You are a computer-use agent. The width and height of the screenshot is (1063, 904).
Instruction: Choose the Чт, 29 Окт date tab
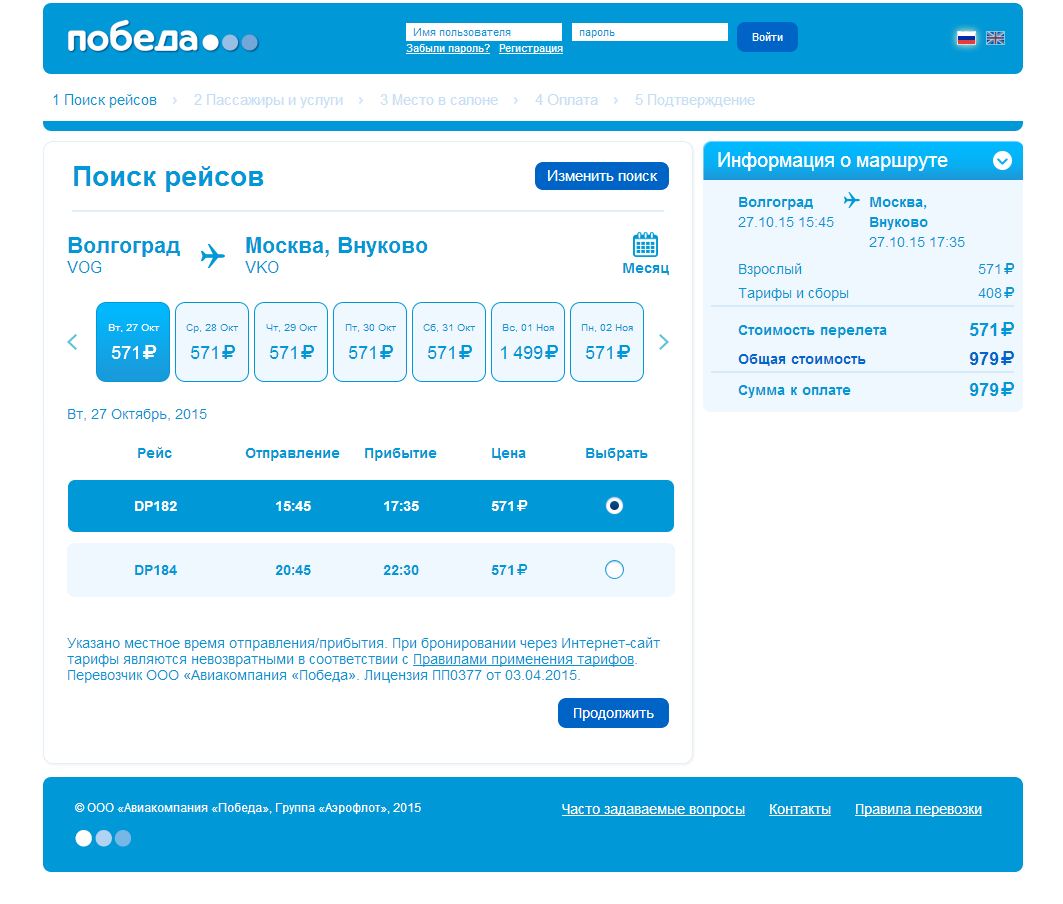pyautogui.click(x=291, y=342)
